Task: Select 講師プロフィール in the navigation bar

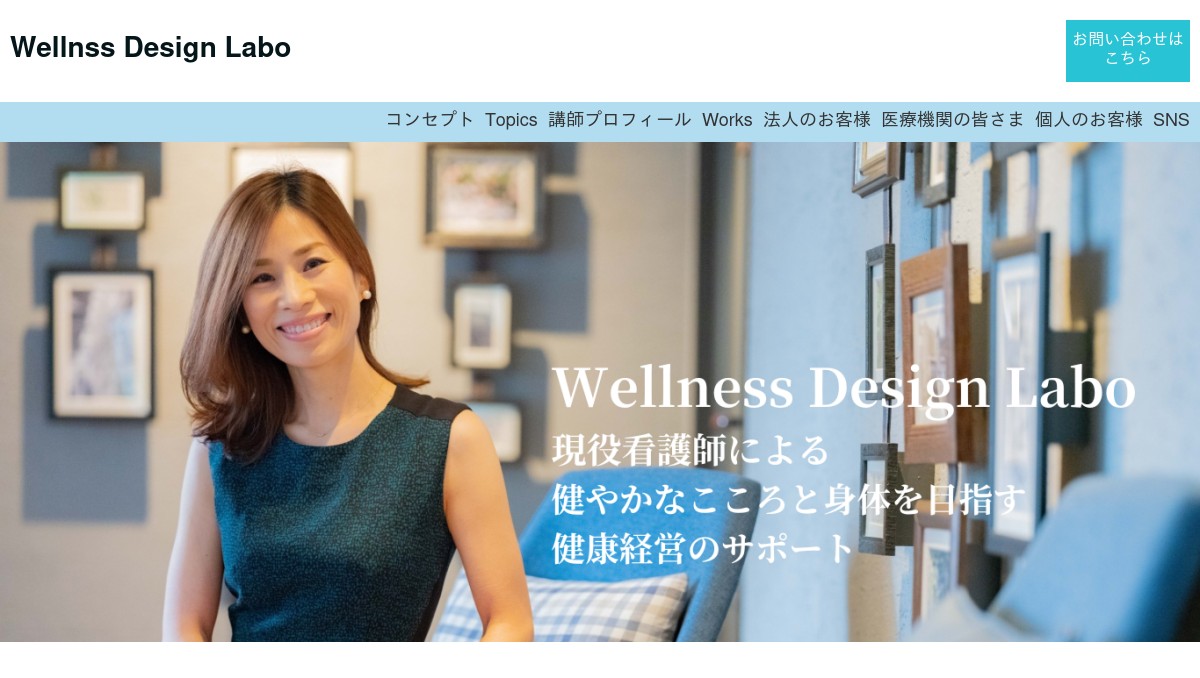Action: coord(620,120)
